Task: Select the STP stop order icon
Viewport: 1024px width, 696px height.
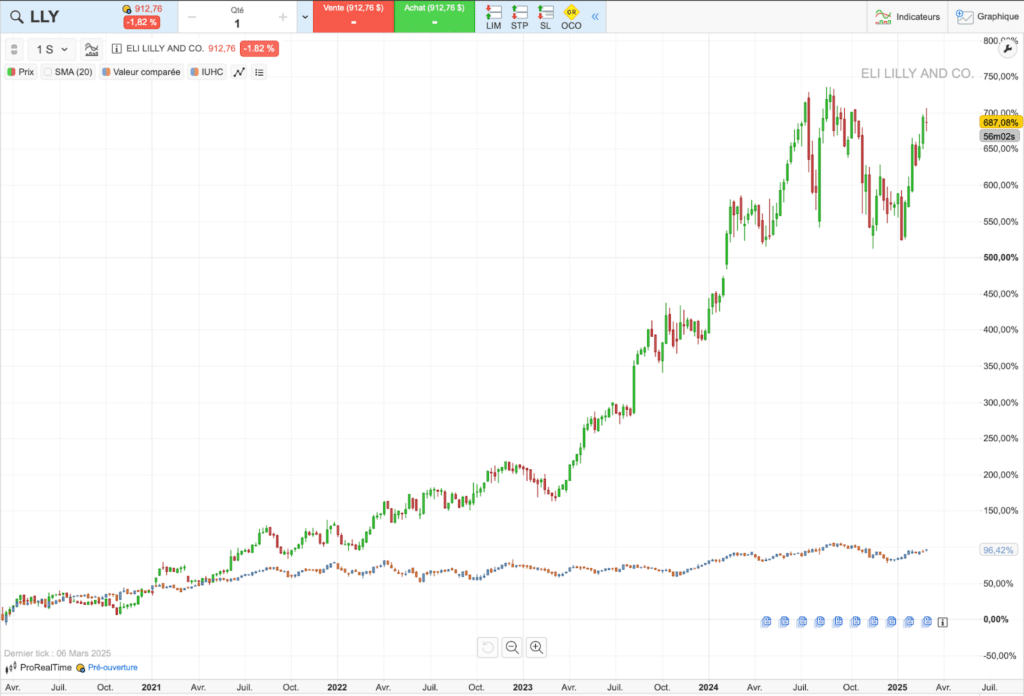Action: (519, 17)
